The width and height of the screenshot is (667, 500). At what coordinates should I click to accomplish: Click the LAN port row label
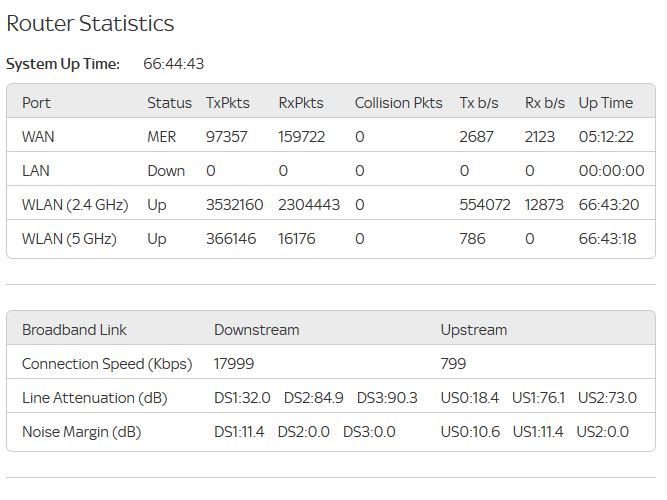(x=35, y=171)
